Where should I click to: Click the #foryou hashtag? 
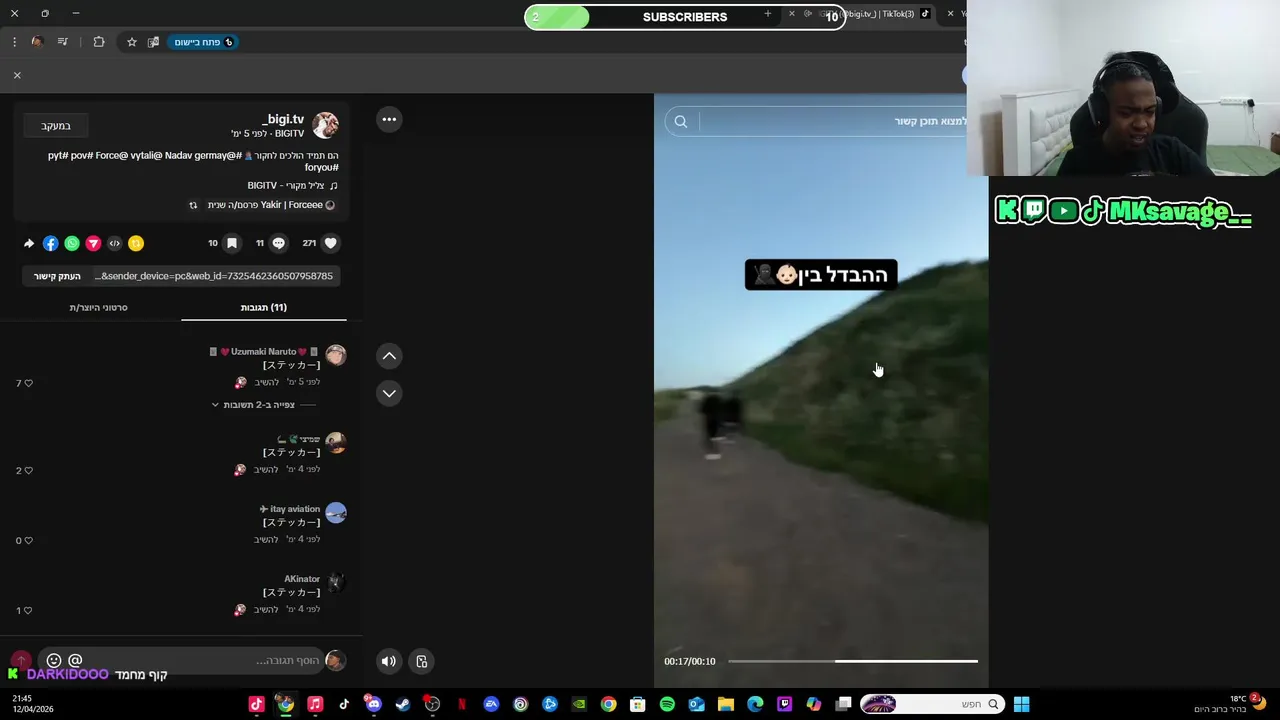point(322,168)
